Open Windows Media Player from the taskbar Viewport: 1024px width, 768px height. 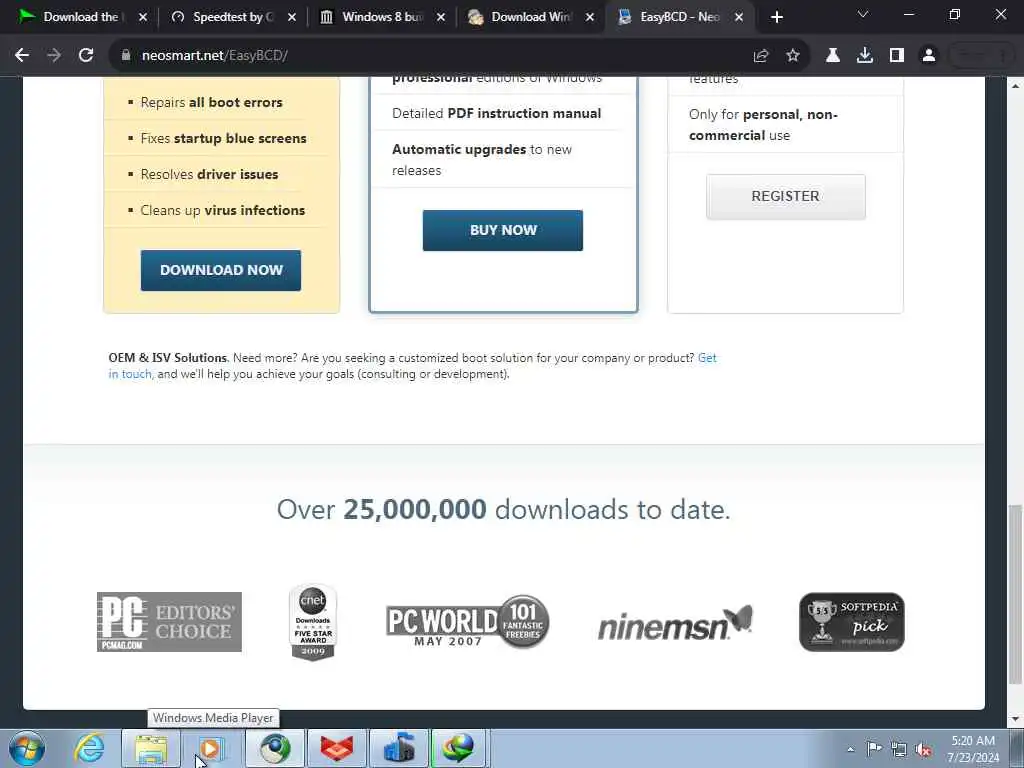pos(211,748)
